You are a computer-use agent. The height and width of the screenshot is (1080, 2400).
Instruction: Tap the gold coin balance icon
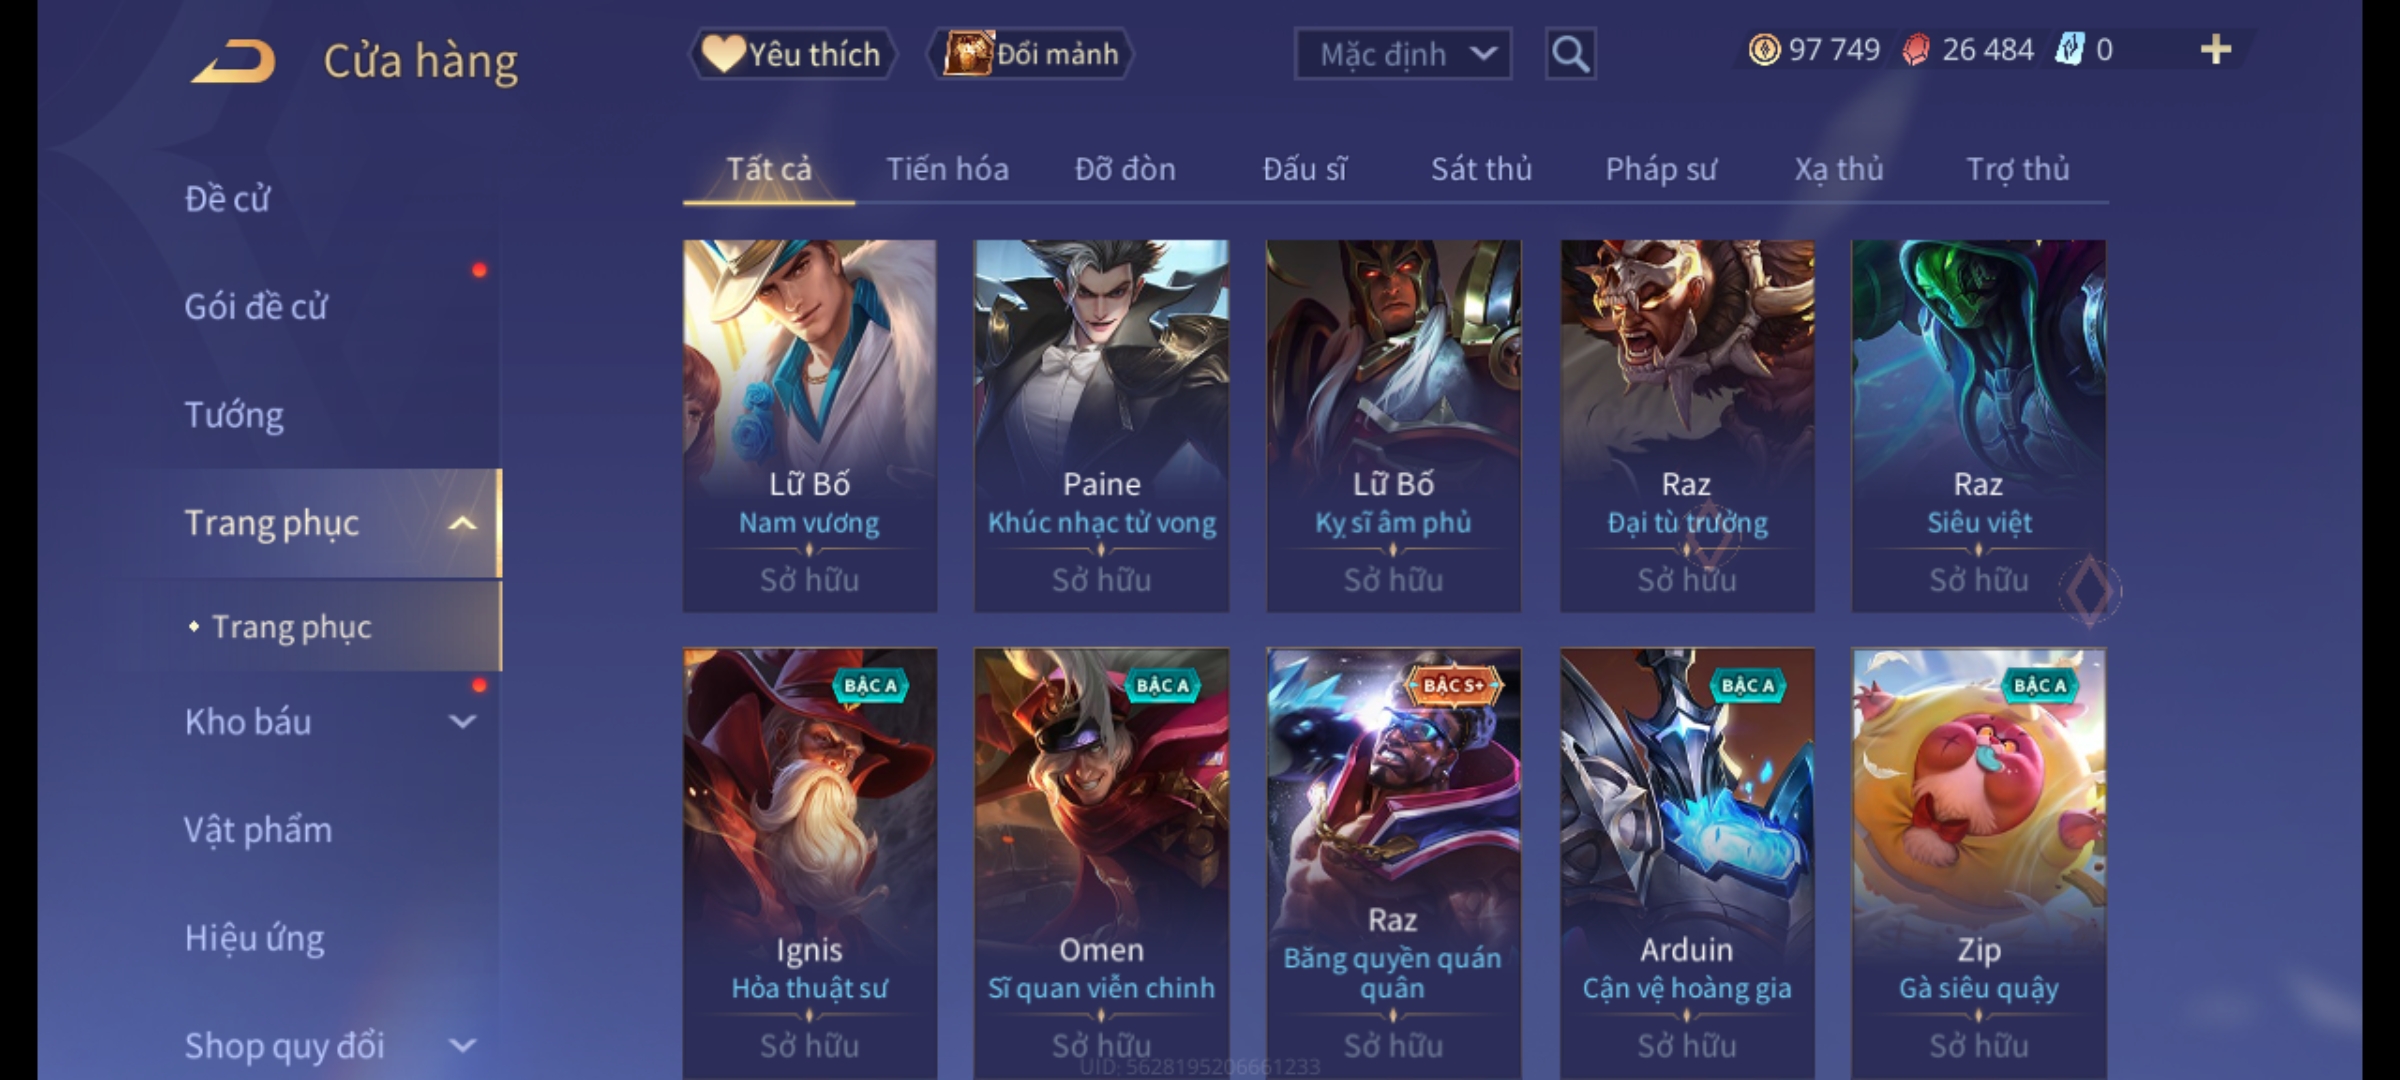tap(1764, 49)
